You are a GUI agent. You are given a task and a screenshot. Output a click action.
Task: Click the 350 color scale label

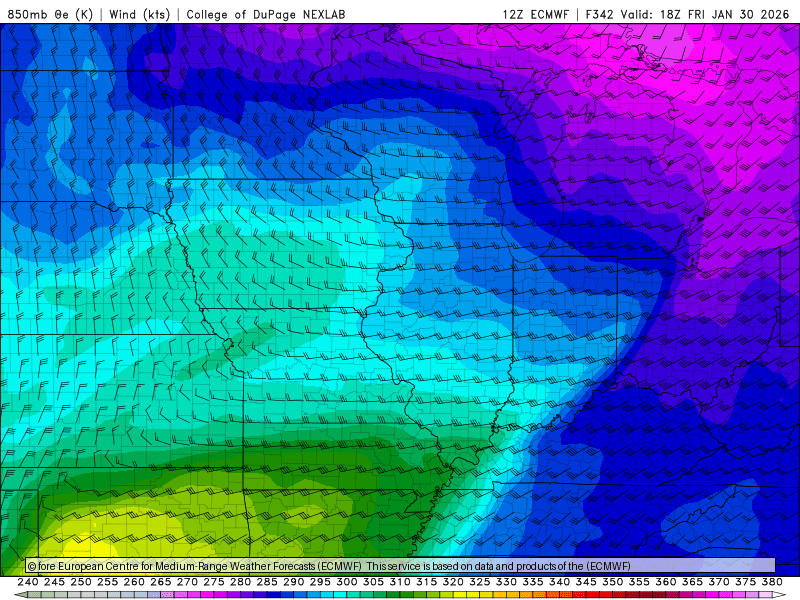tap(613, 582)
